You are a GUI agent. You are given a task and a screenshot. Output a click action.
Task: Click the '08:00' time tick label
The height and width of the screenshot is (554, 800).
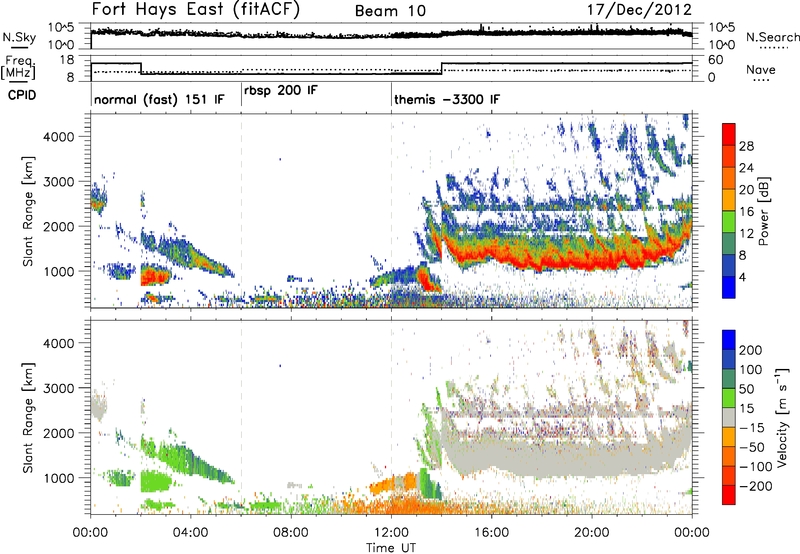click(x=291, y=533)
